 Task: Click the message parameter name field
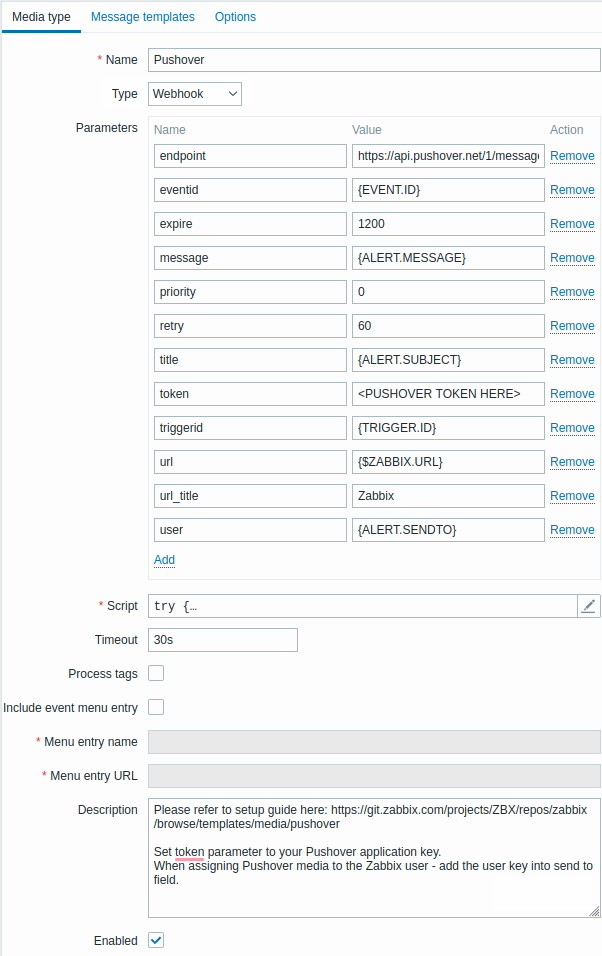[x=250, y=258]
